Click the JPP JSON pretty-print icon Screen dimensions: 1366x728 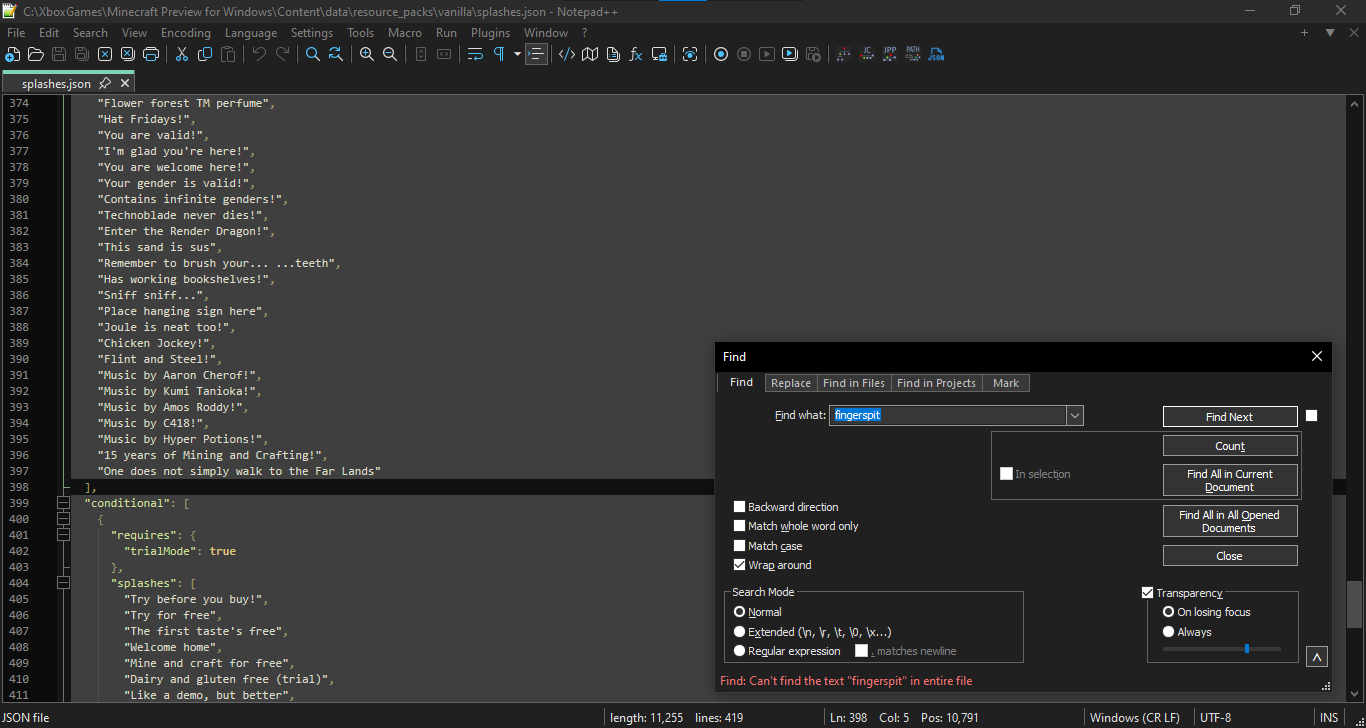pyautogui.click(x=890, y=54)
